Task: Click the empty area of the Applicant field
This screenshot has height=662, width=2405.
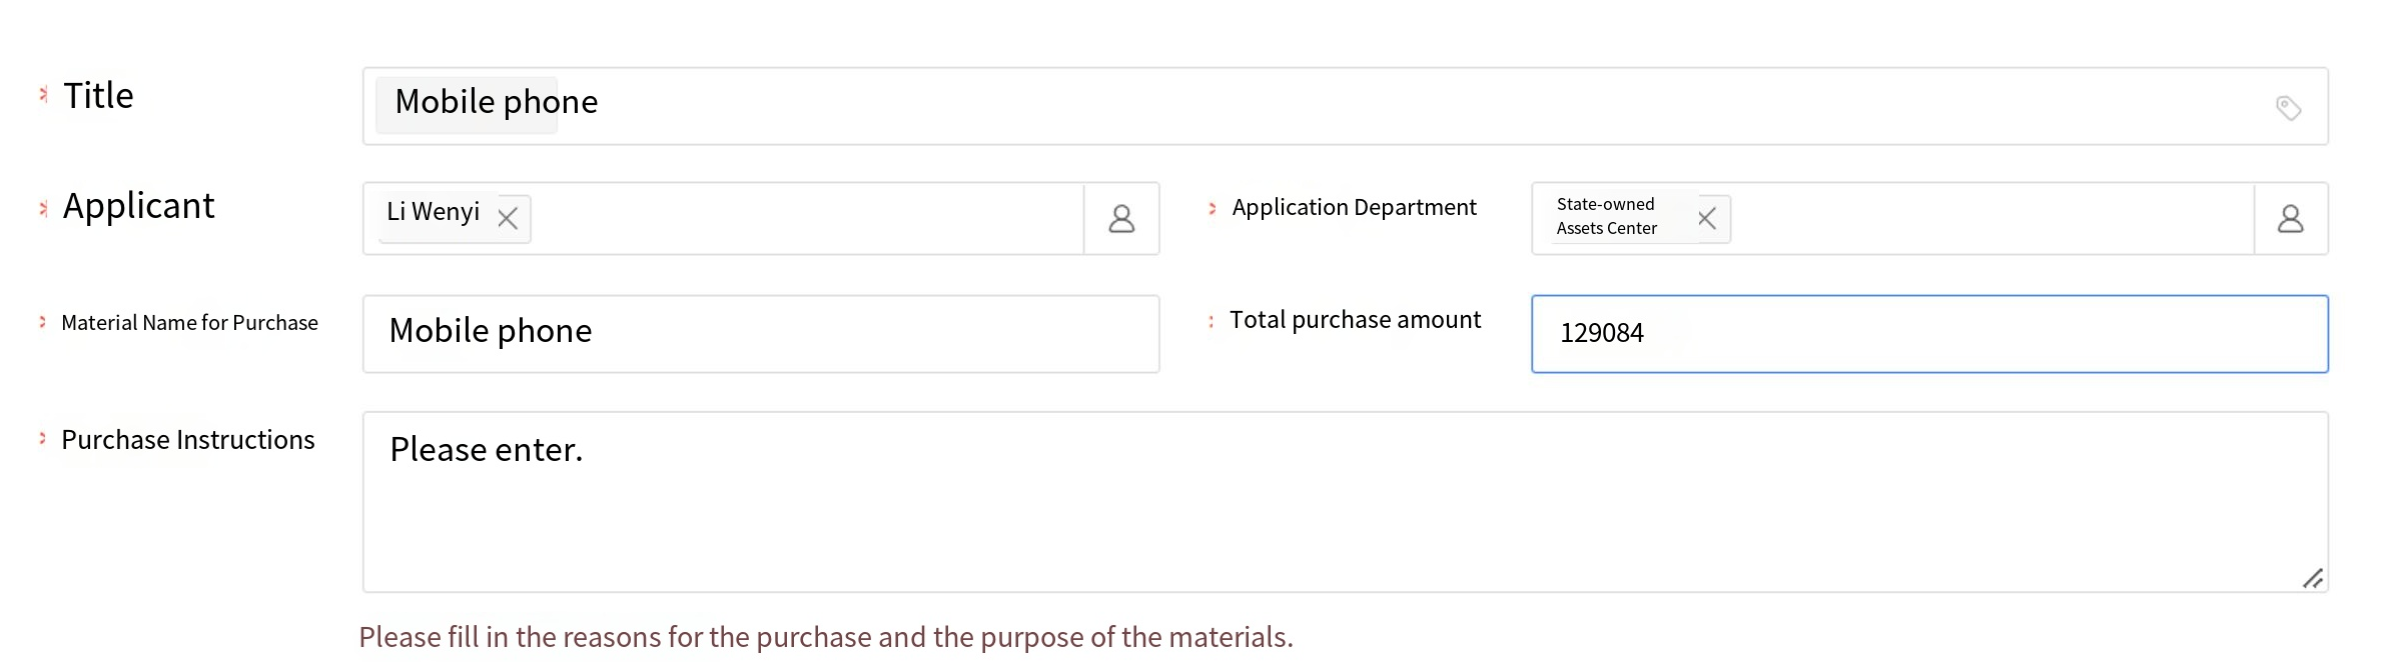Action: (x=800, y=219)
